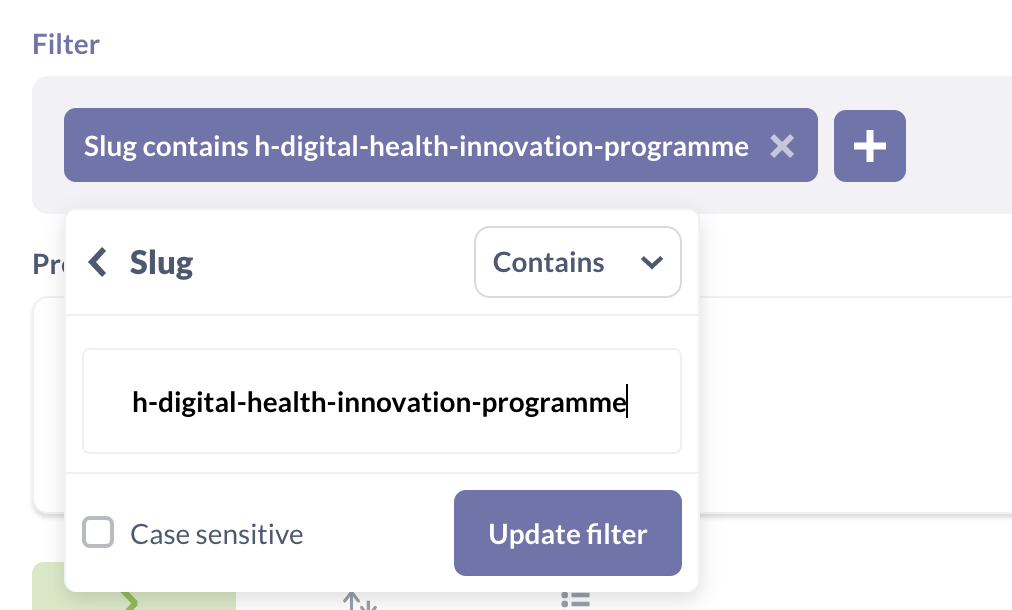Screen dimensions: 1012x610
Task: Select the sort arrows icon at the bottom
Action: coord(359,600)
